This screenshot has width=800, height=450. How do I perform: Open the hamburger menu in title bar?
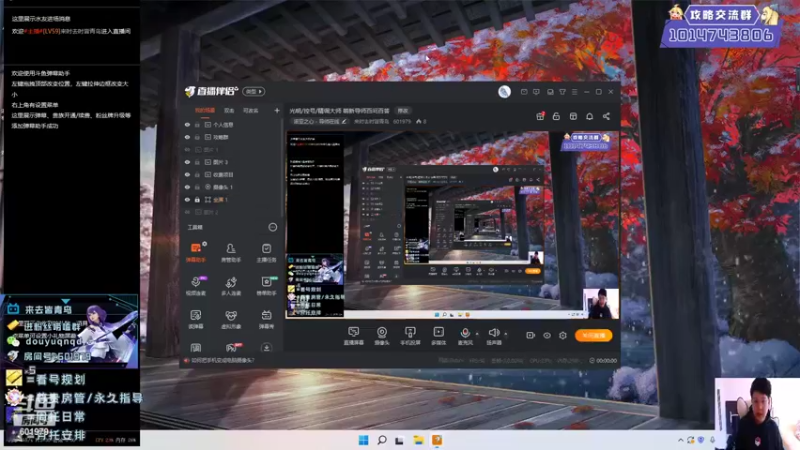pos(574,92)
